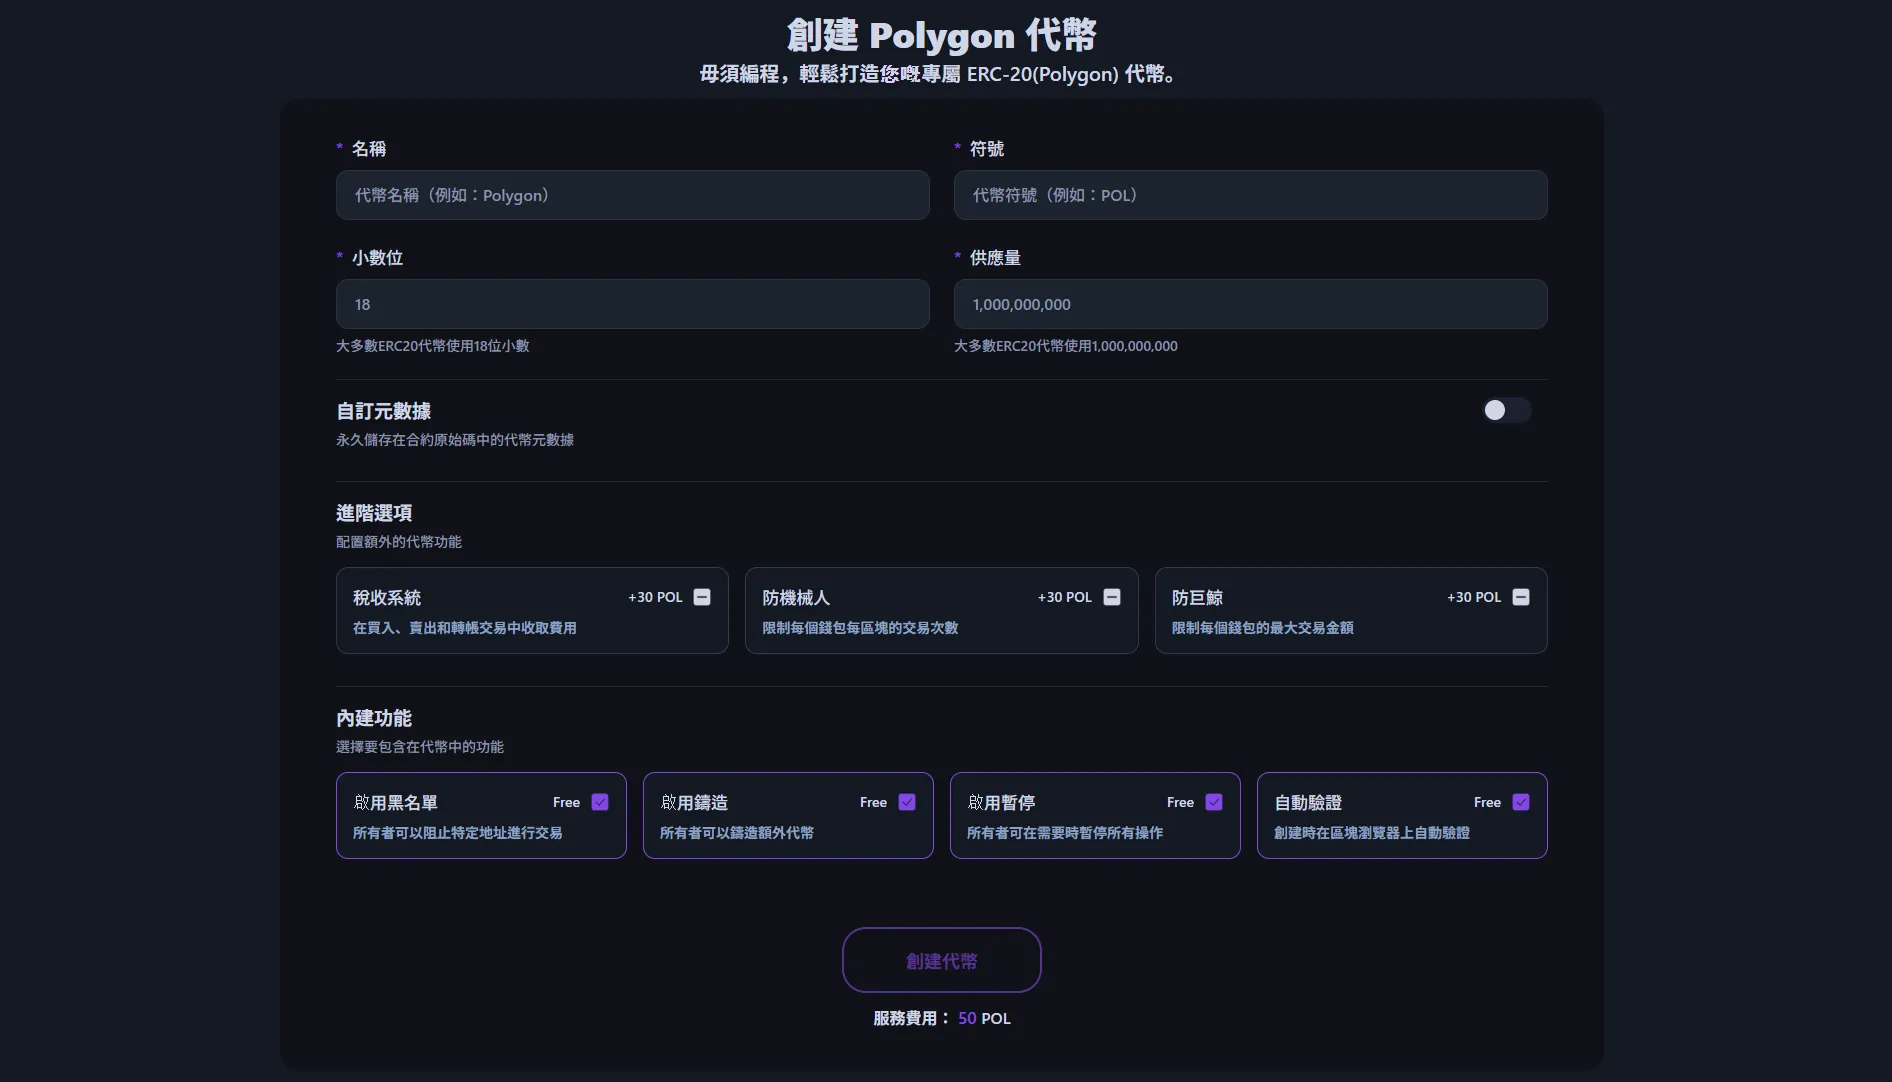
Task: Click the 防巨鯨 option title
Action: (1197, 598)
